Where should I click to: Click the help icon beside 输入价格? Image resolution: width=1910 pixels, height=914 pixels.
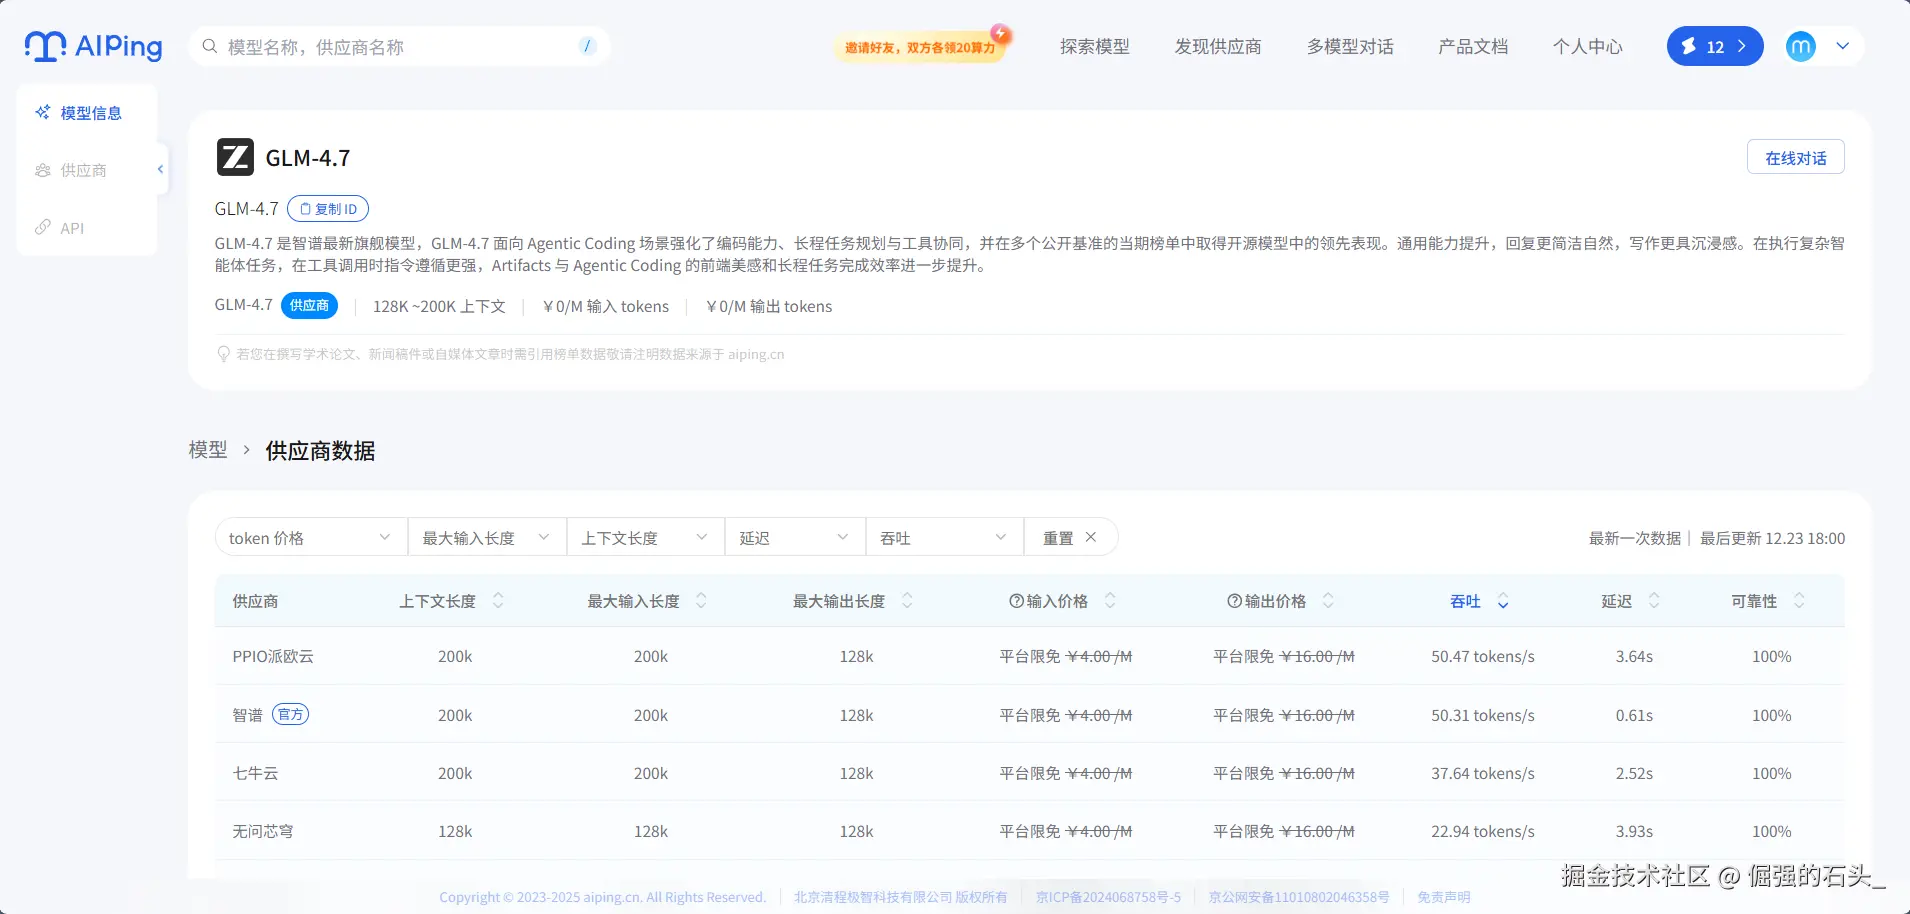1016,601
